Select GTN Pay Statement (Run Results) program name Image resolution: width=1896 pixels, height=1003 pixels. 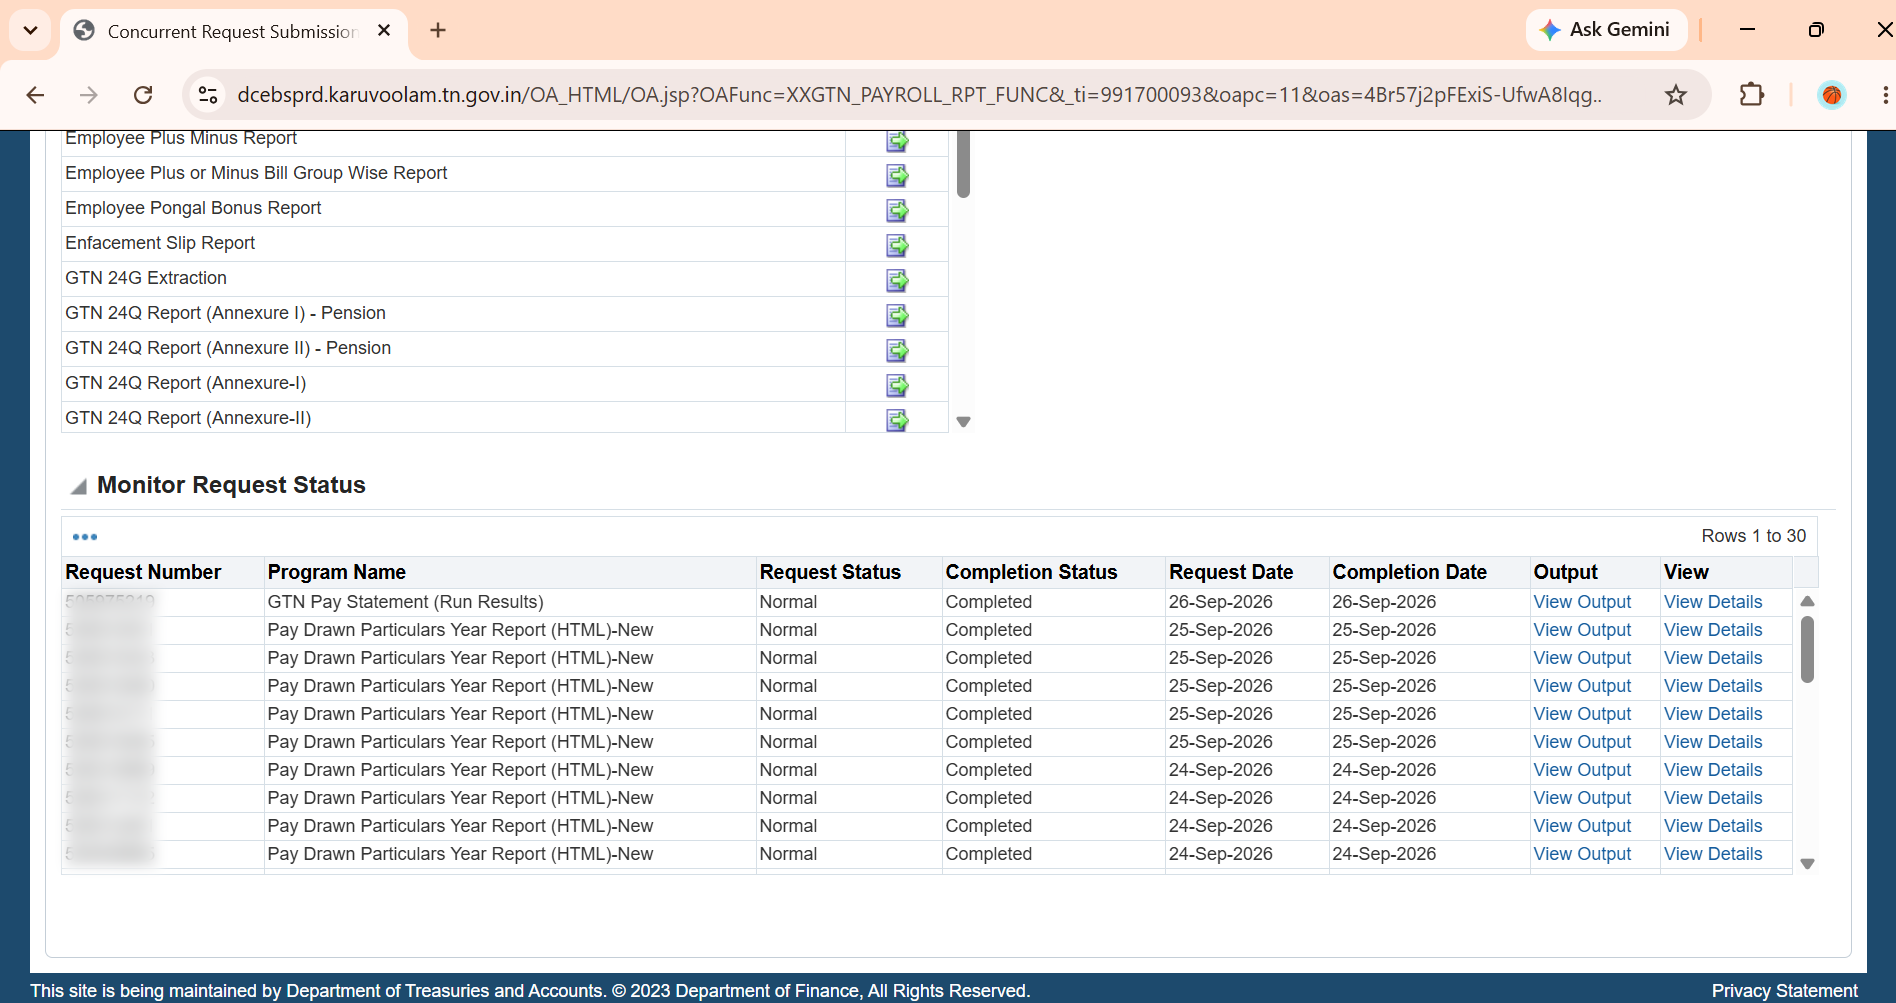tap(405, 602)
